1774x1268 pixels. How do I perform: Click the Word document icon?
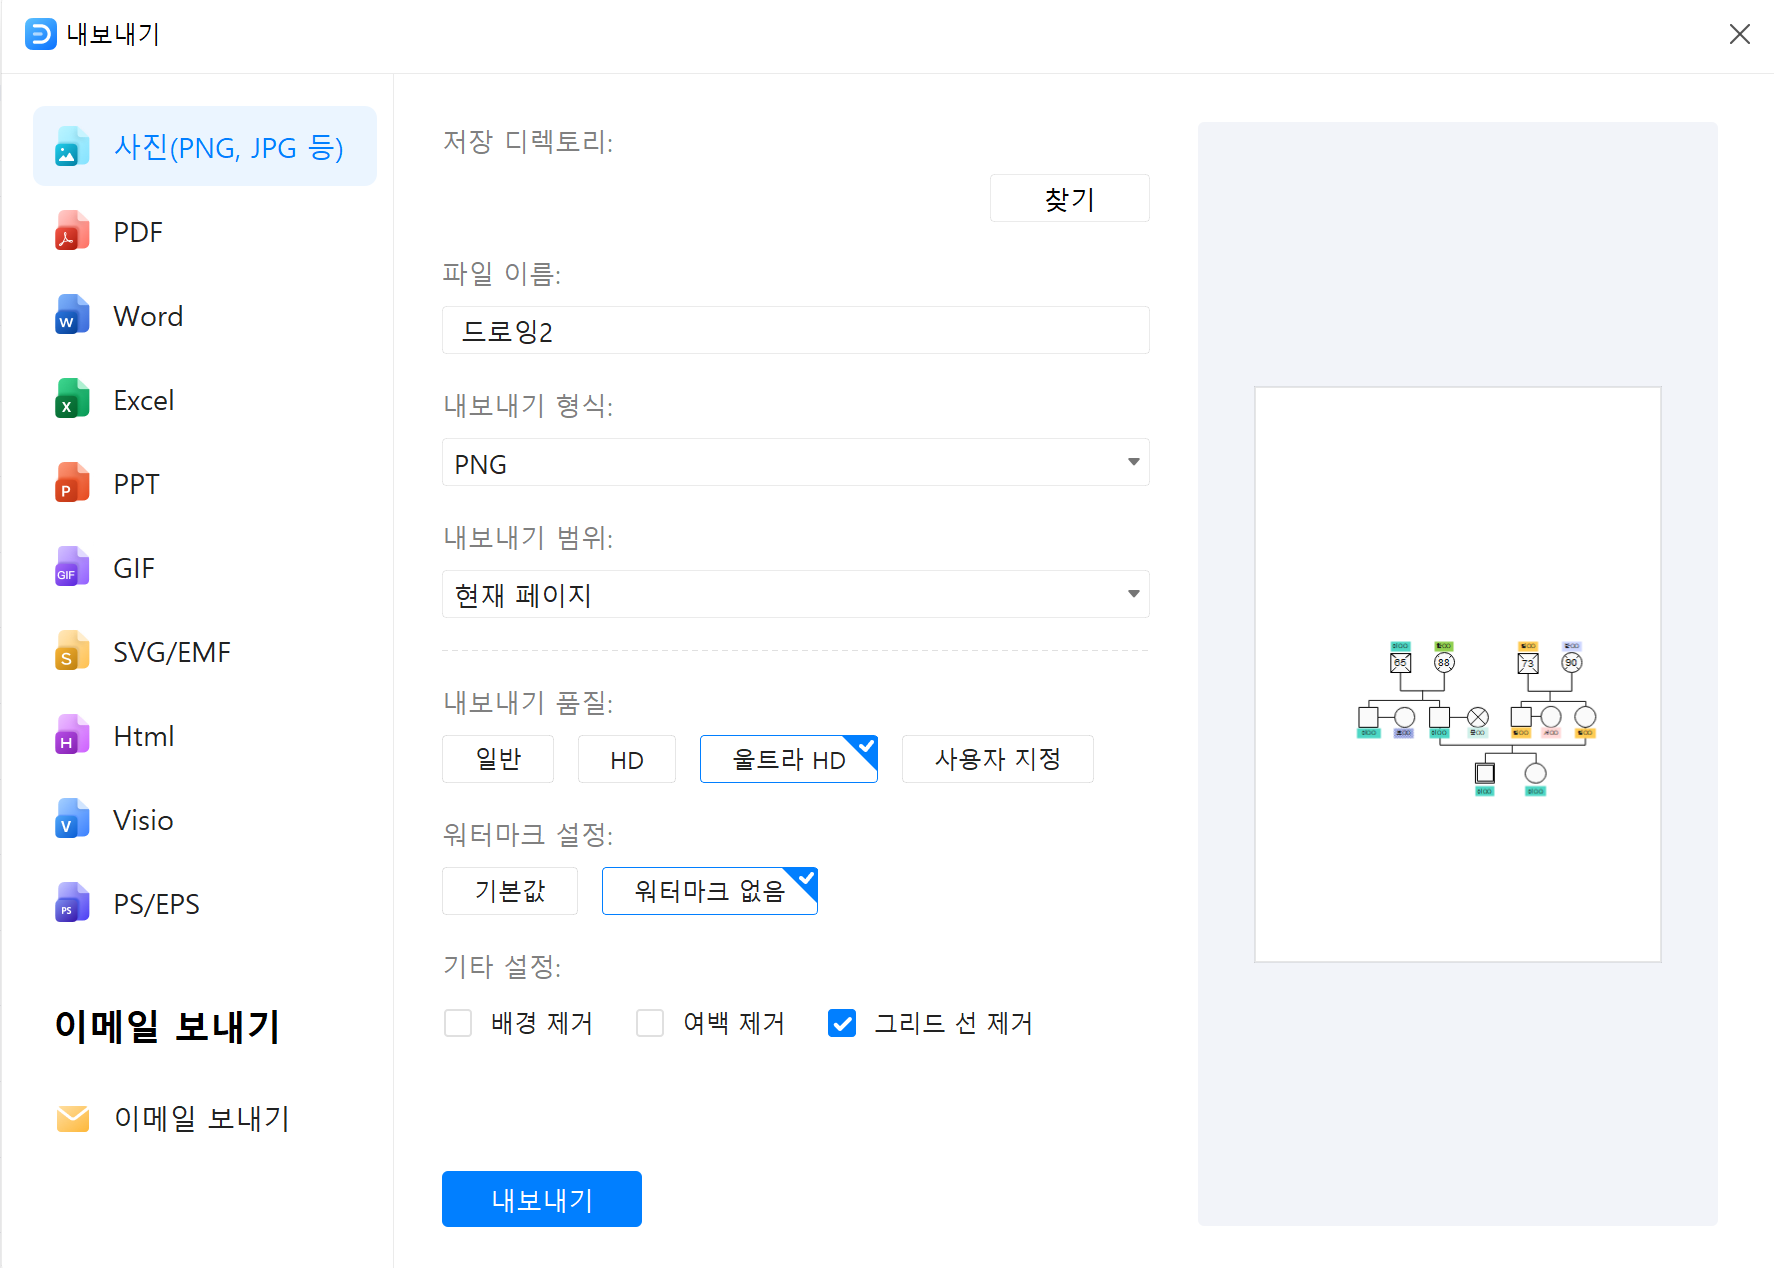pos(72,315)
